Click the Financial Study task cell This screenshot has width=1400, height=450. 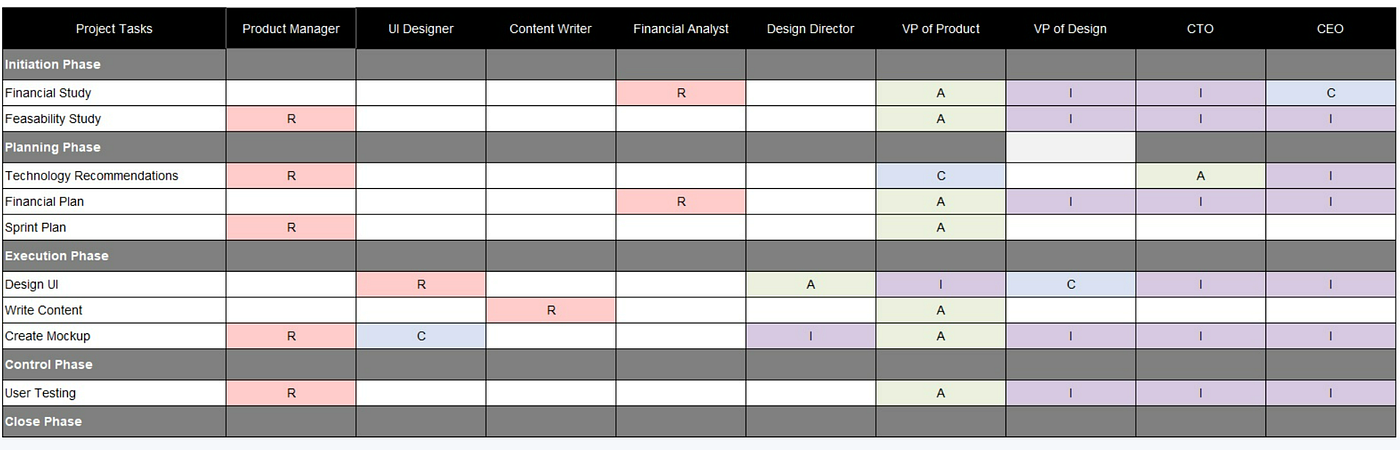(114, 93)
